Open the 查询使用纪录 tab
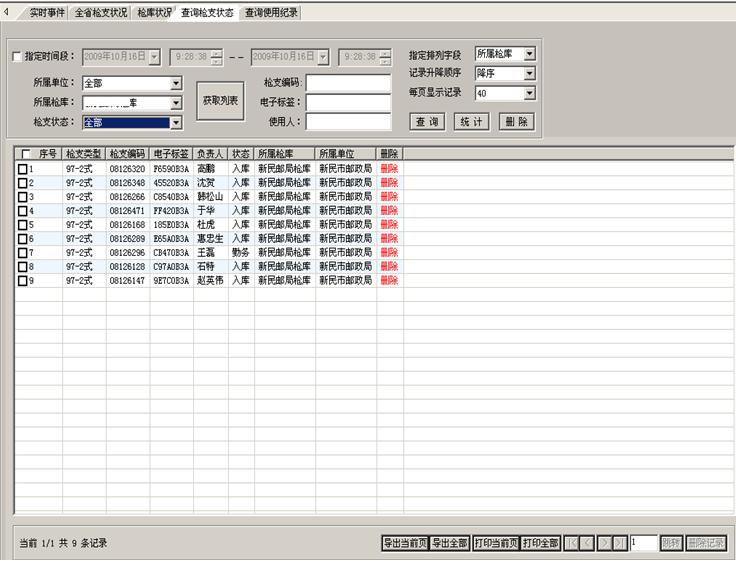The height and width of the screenshot is (561, 736). [270, 13]
